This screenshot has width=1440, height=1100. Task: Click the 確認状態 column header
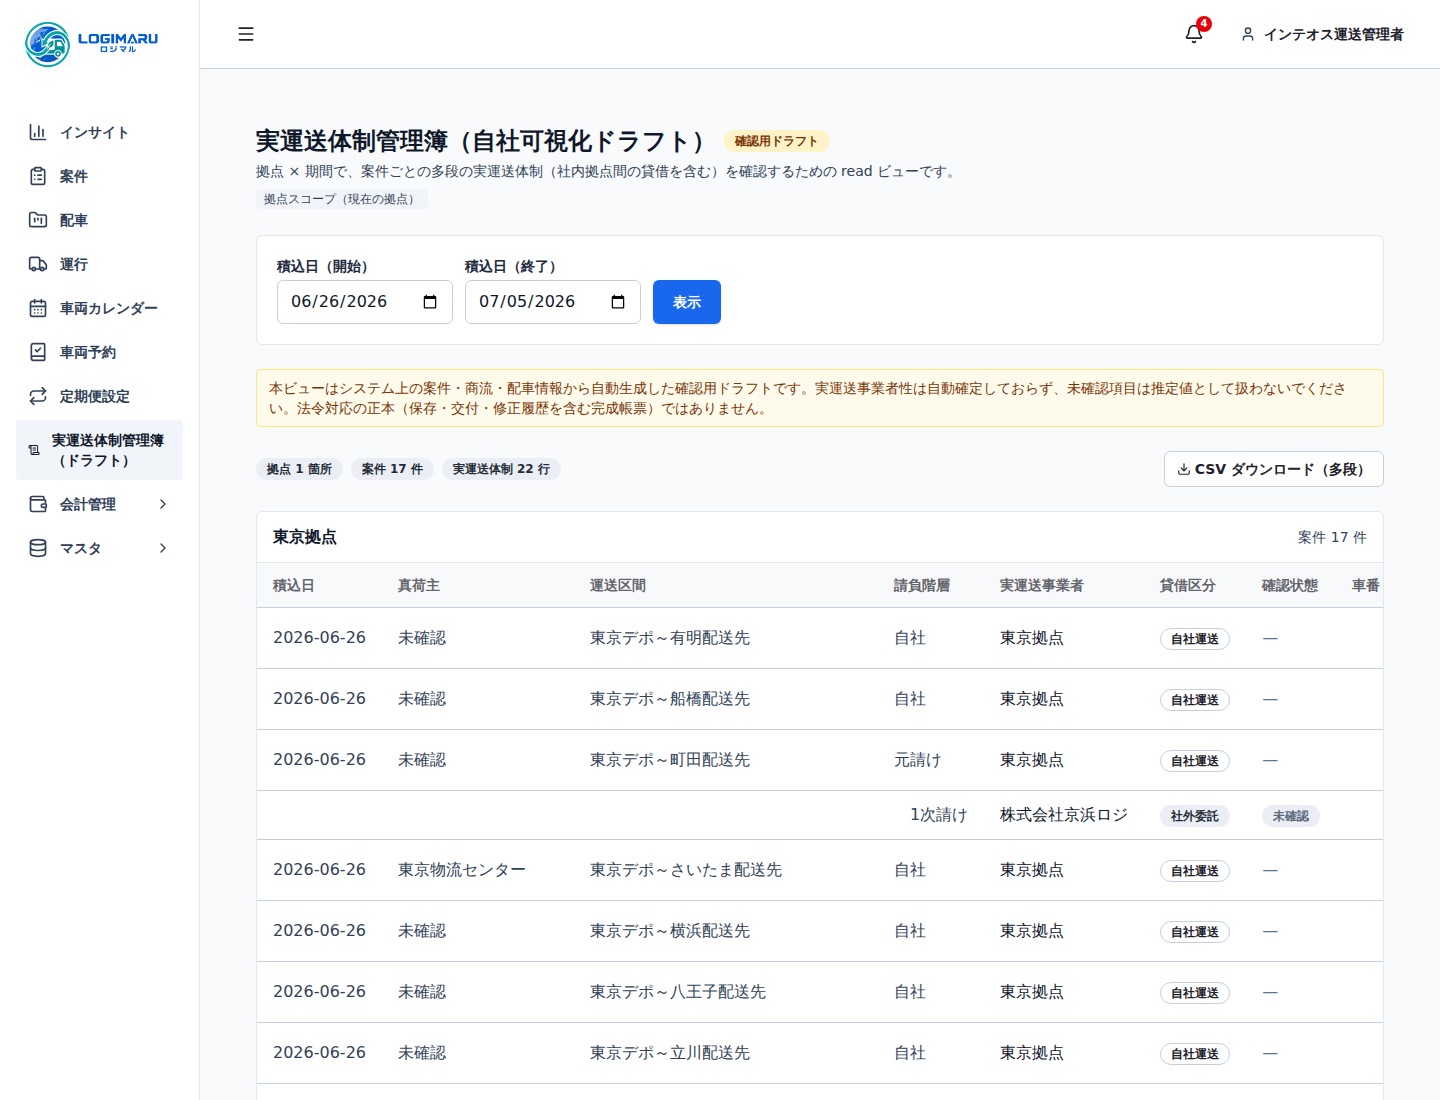click(1290, 585)
